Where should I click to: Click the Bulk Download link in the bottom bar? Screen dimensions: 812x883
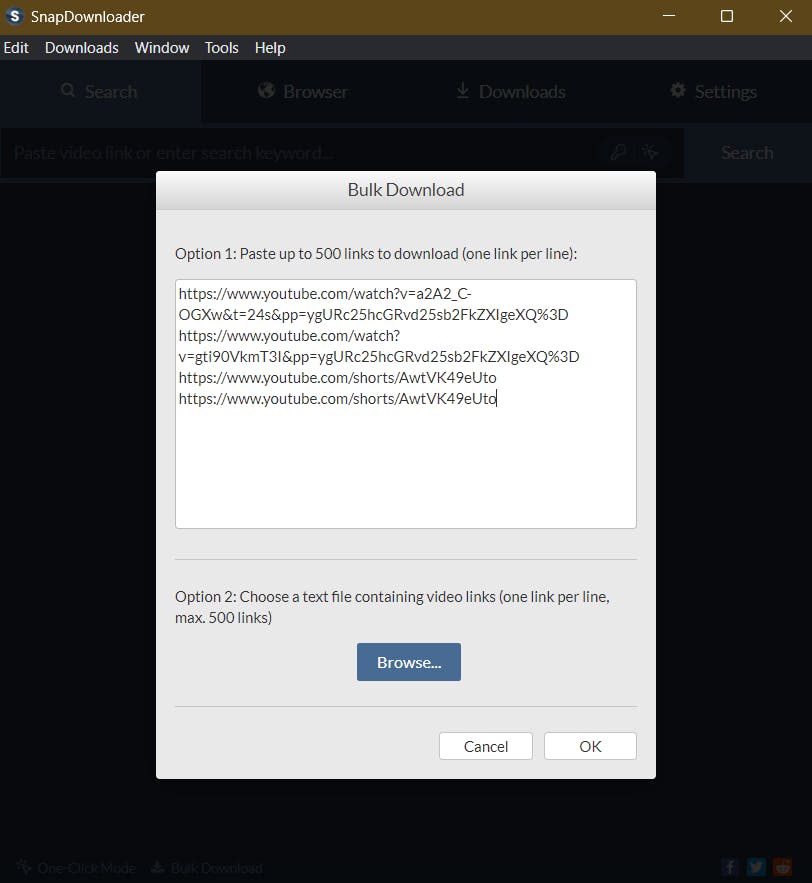point(207,868)
